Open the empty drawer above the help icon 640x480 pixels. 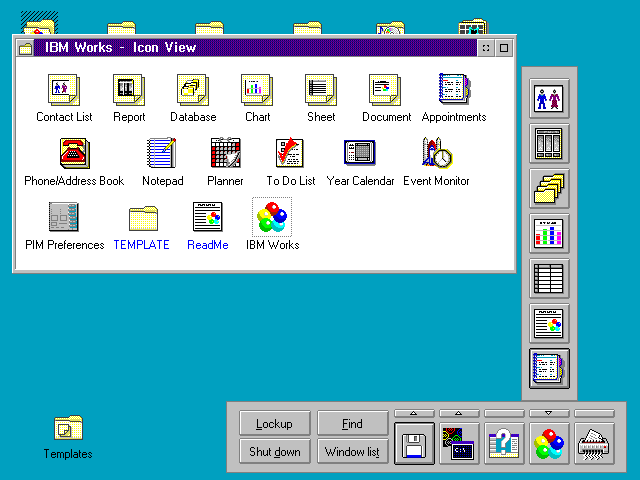tap(504, 413)
